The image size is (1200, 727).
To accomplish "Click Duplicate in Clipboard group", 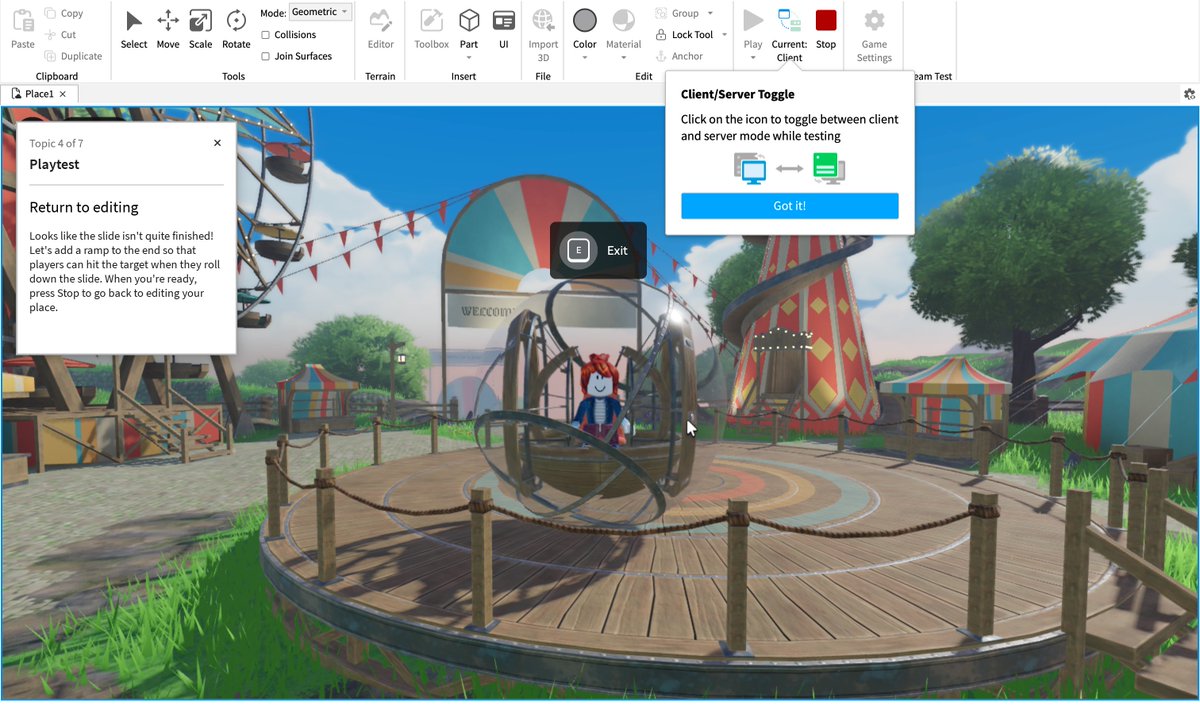I will click(x=73, y=56).
